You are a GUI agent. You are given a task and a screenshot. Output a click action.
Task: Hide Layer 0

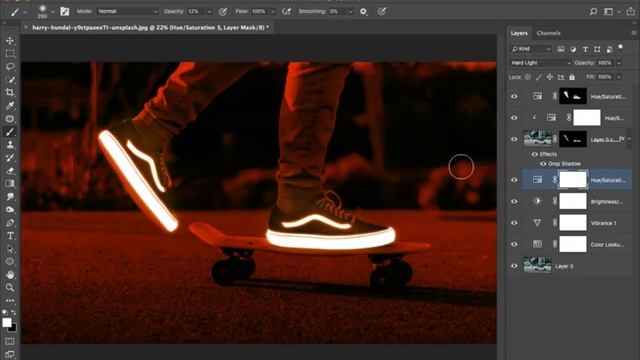click(514, 266)
